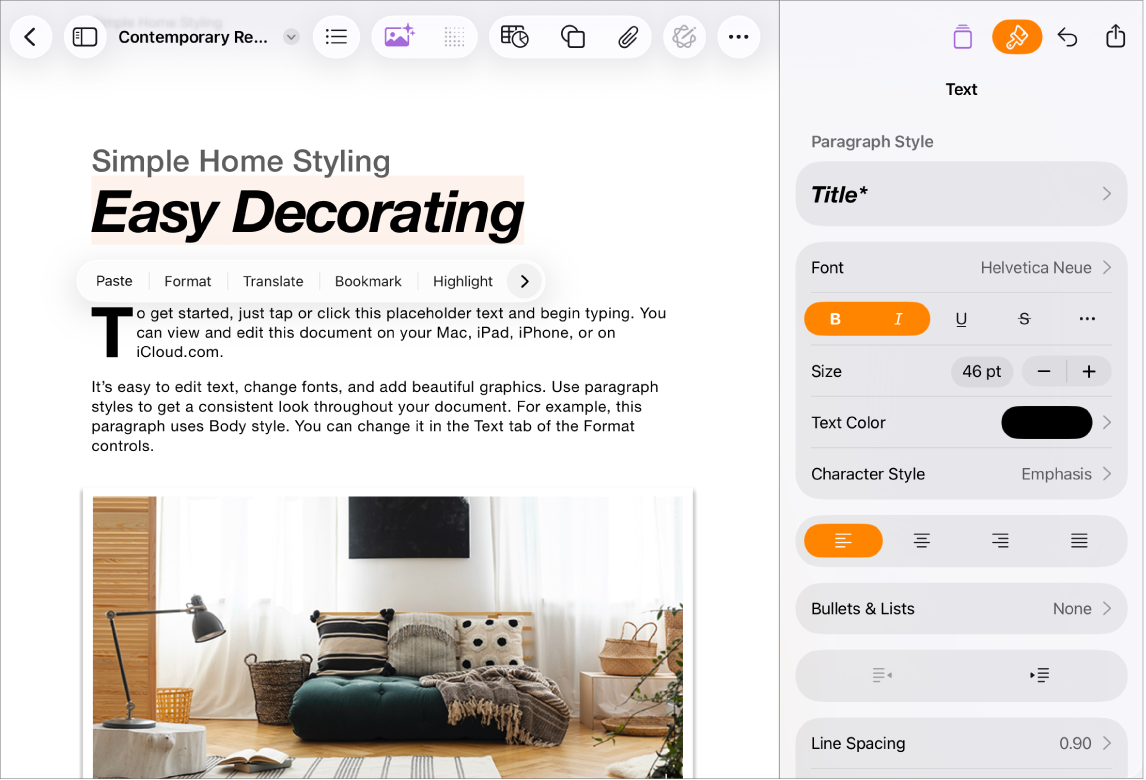The width and height of the screenshot is (1146, 780).
Task: Disable bold formatting
Action: point(835,318)
